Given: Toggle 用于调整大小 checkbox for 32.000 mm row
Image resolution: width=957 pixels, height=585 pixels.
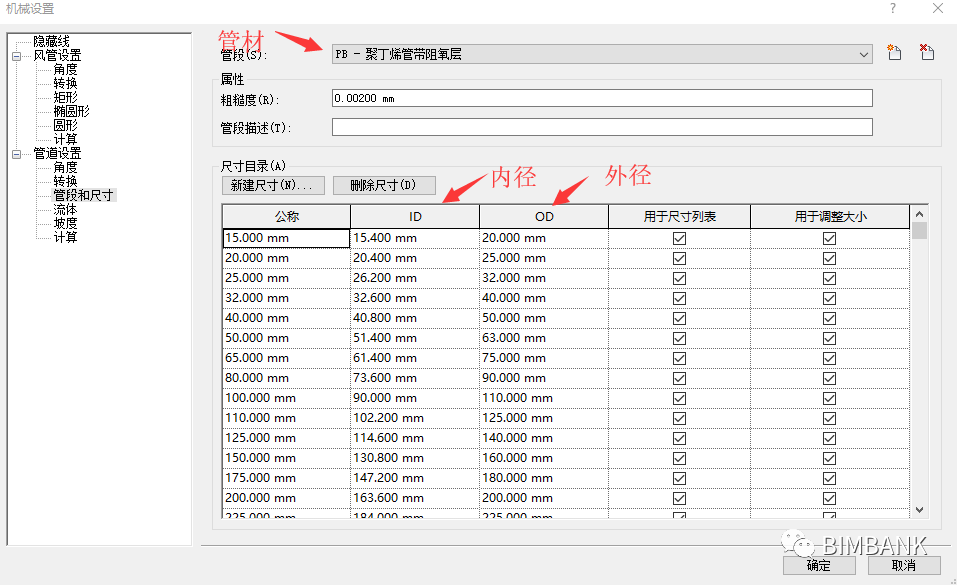Looking at the screenshot, I should coord(829,298).
